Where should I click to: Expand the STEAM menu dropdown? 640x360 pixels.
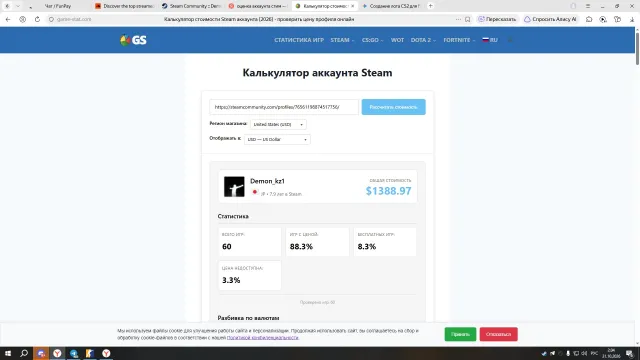tap(342, 40)
